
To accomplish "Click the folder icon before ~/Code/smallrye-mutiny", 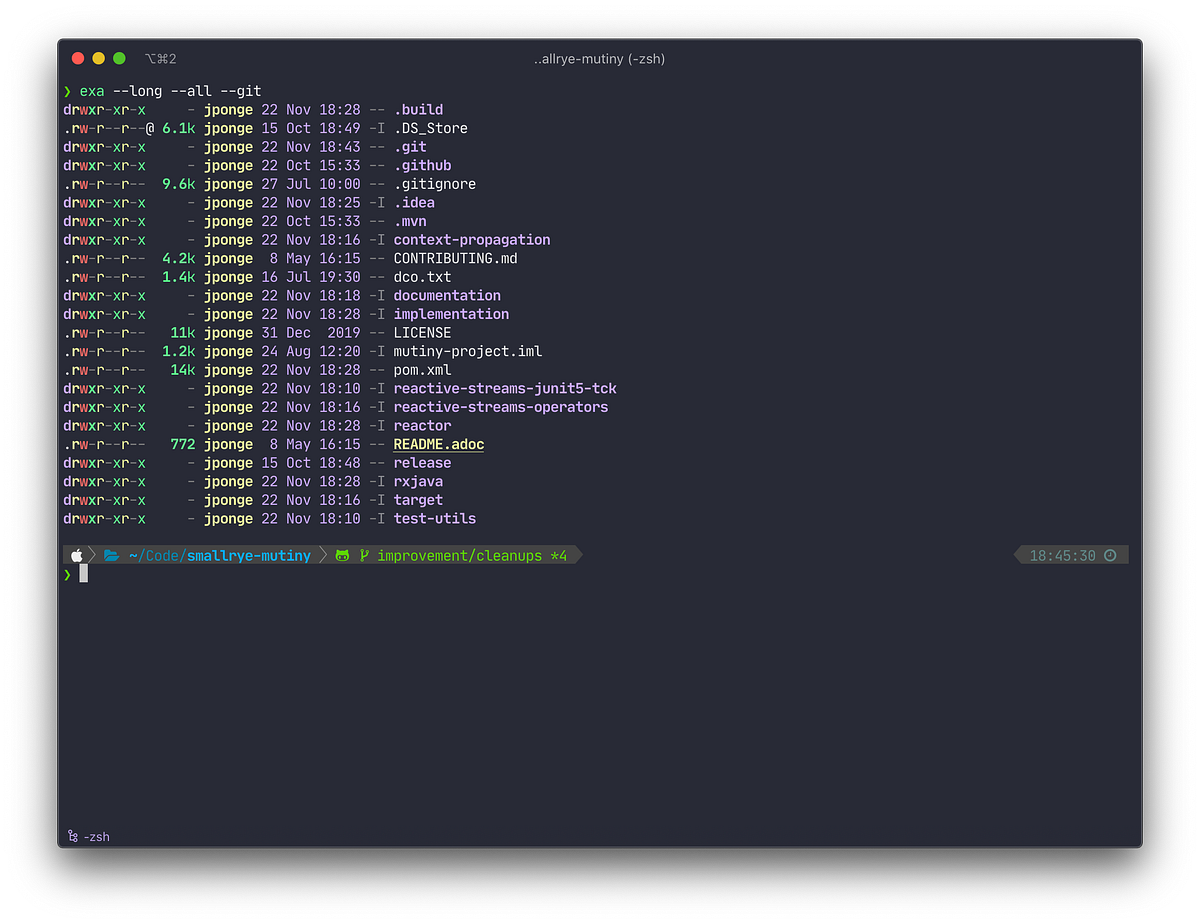I will [x=112, y=554].
